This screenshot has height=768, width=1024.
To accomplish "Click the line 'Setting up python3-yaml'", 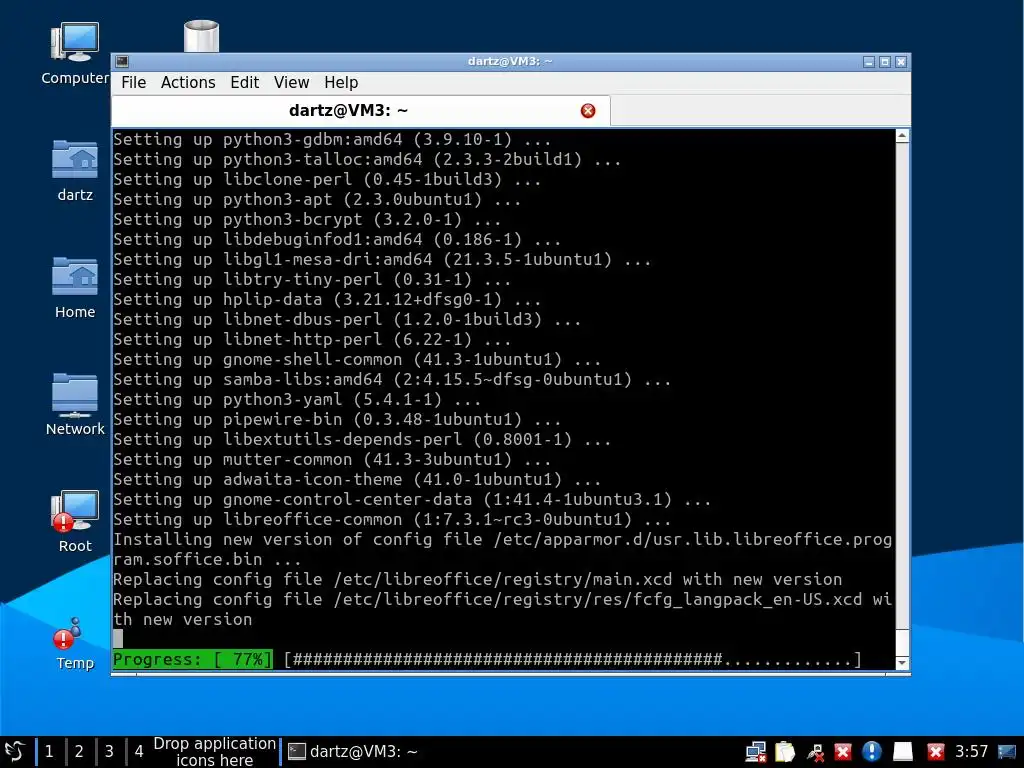I will coord(297,400).
